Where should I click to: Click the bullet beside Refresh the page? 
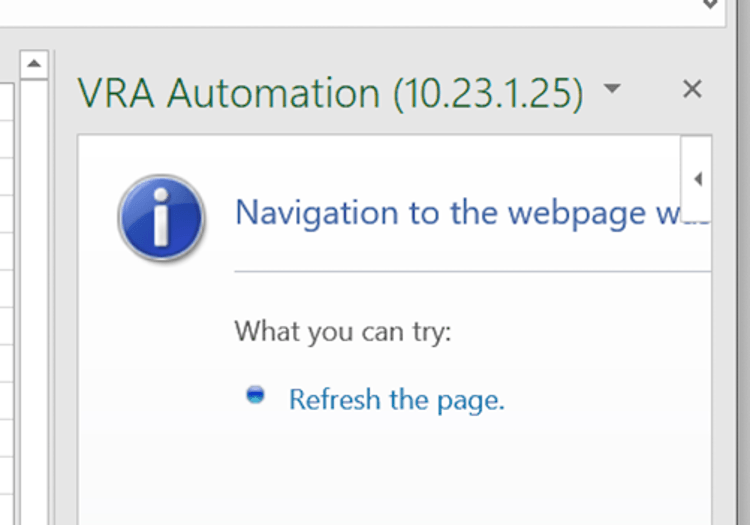pyautogui.click(x=256, y=396)
